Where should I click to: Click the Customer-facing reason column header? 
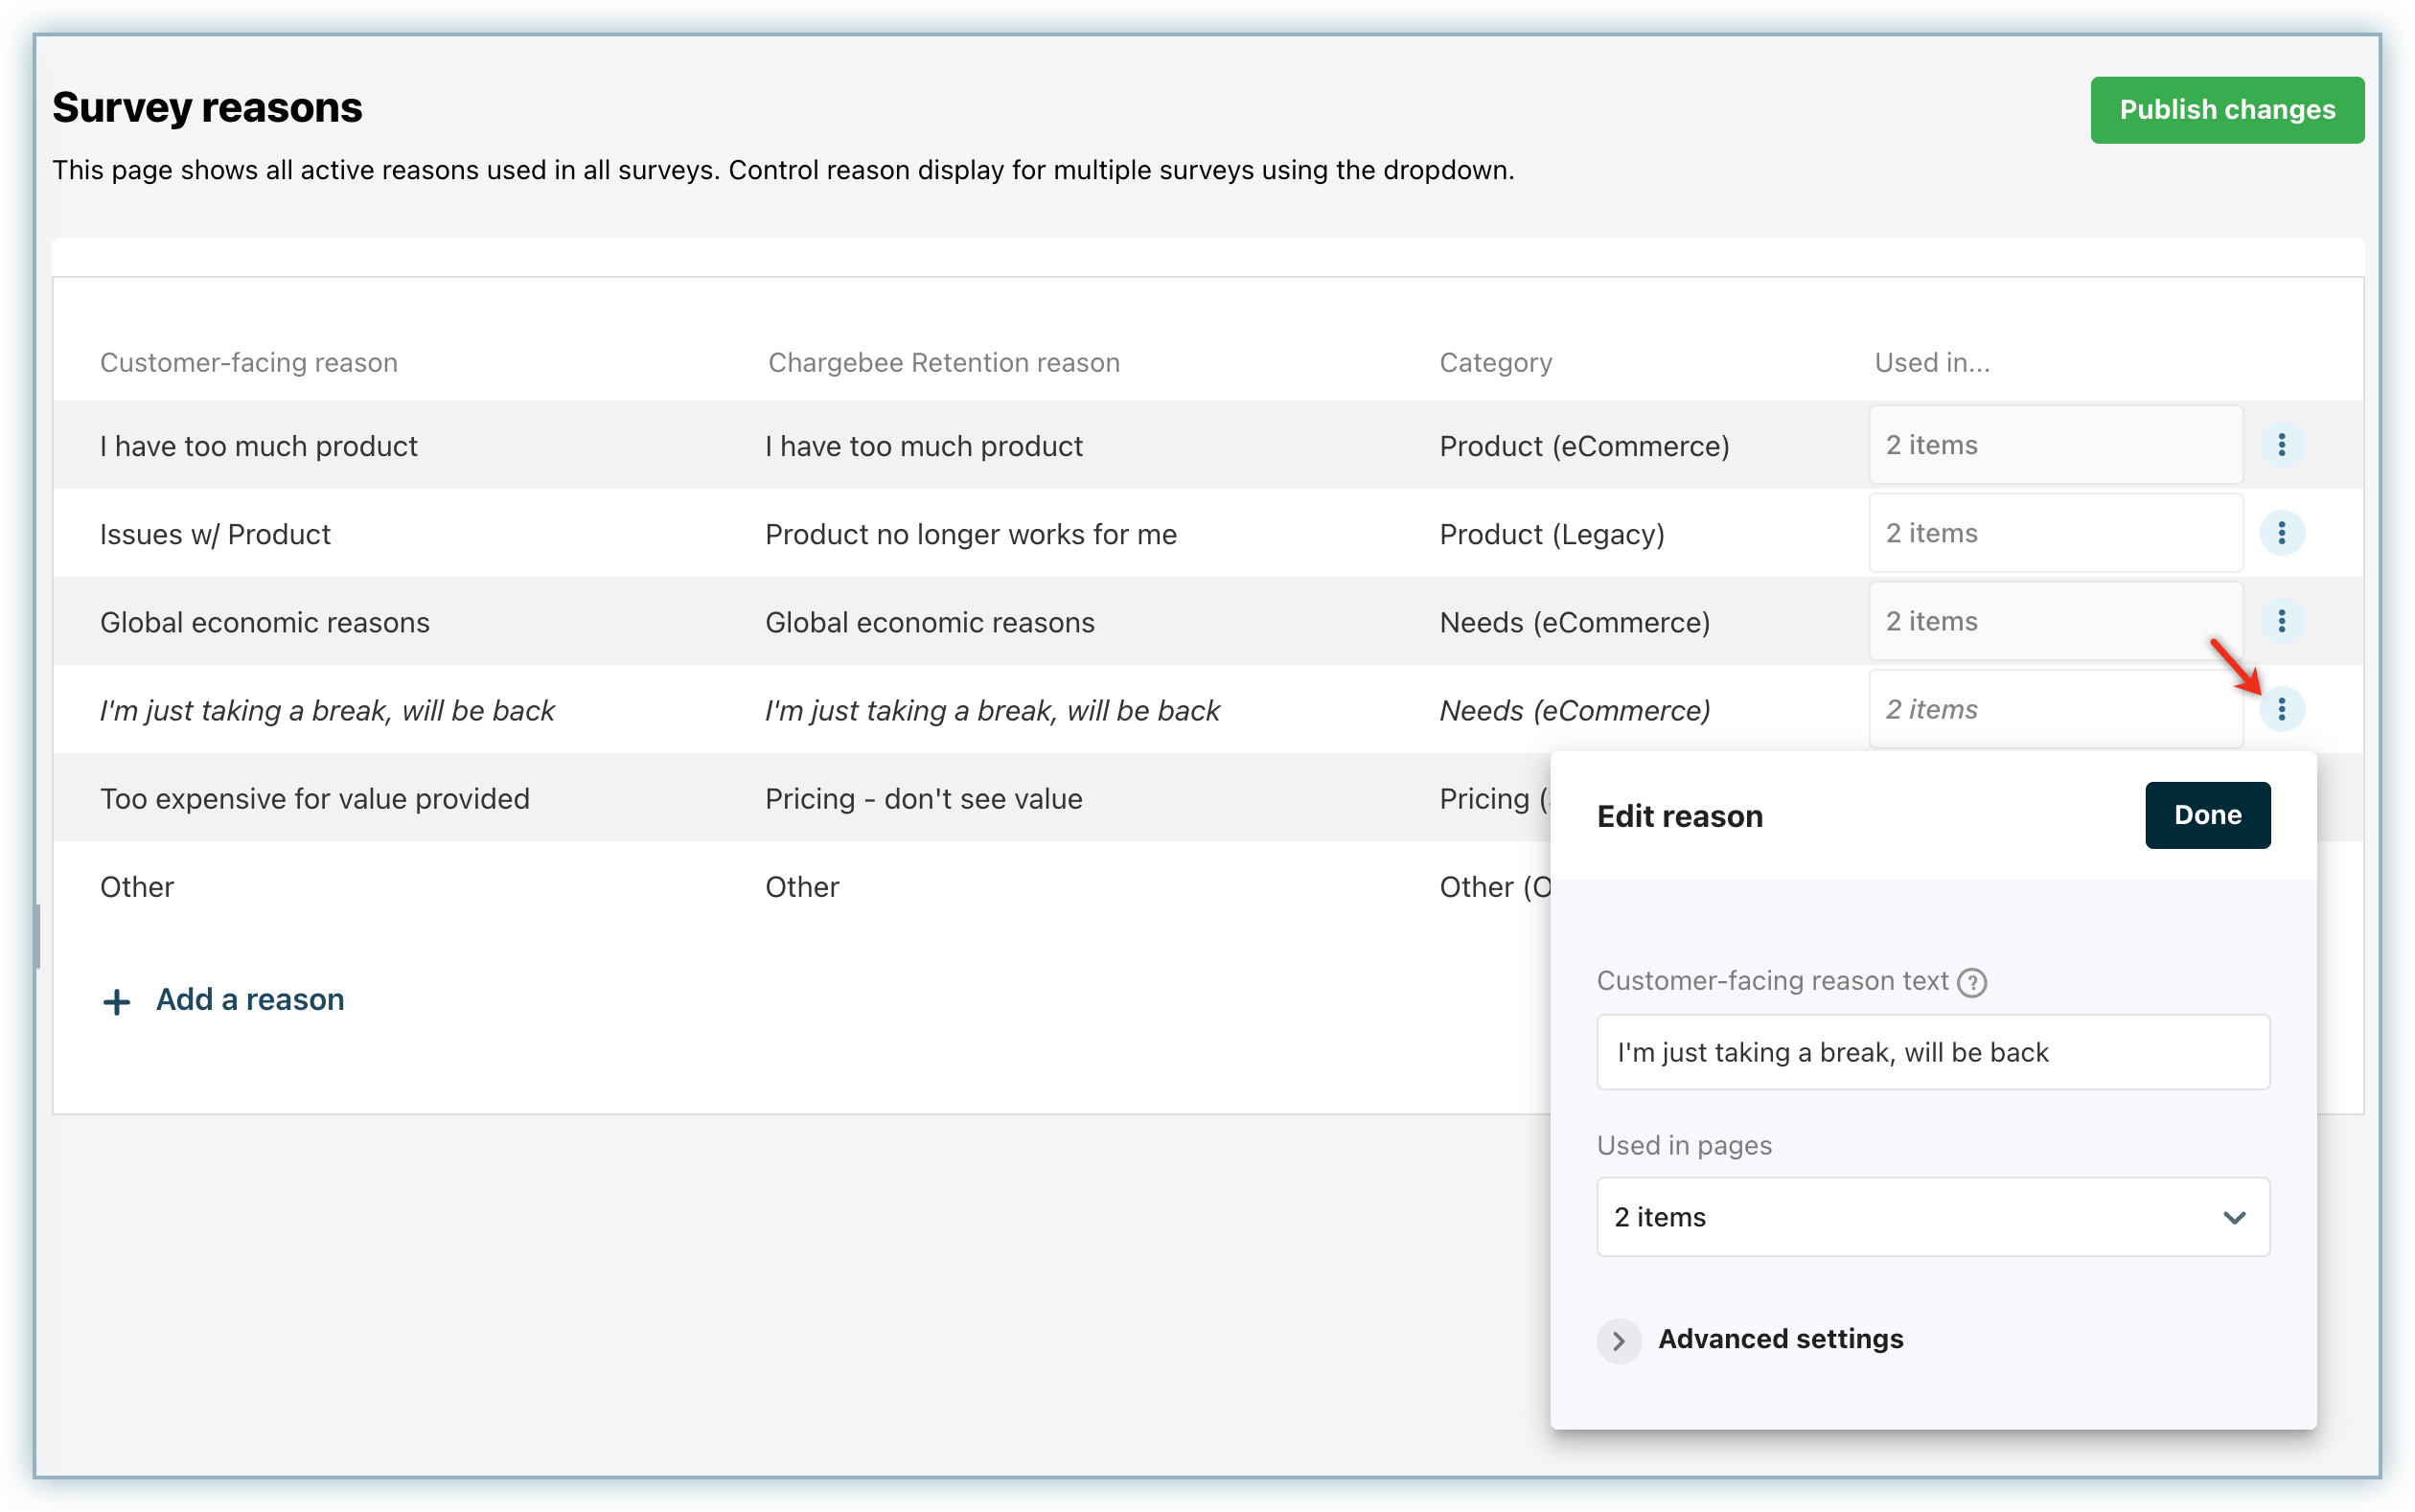[248, 362]
